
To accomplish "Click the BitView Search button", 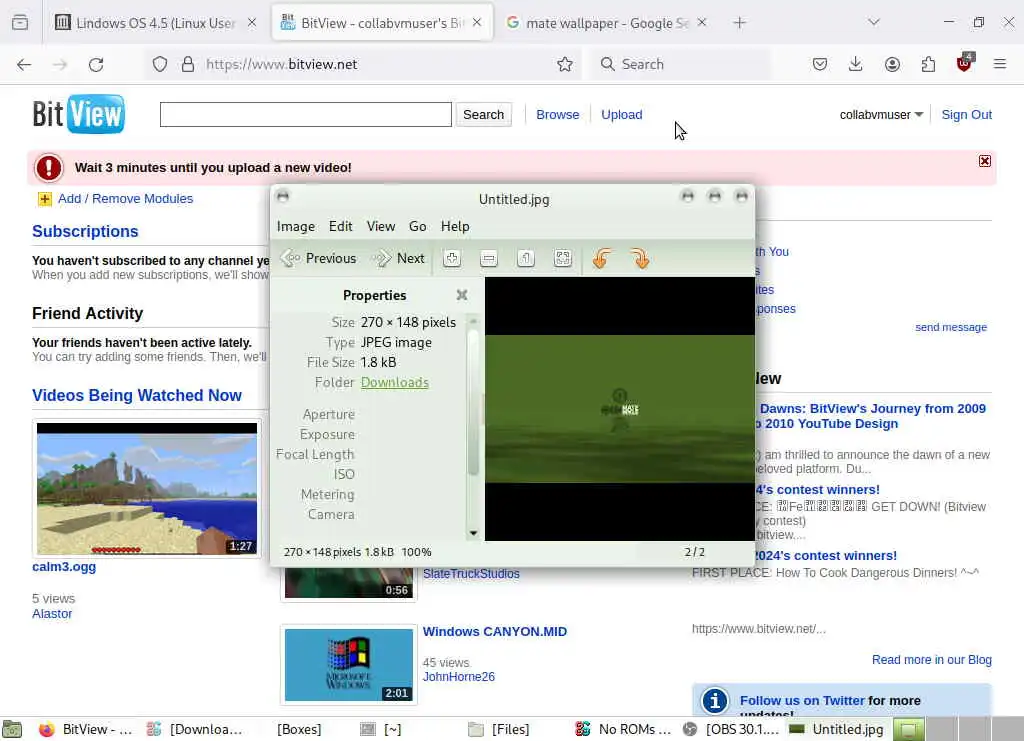I will 483,115.
